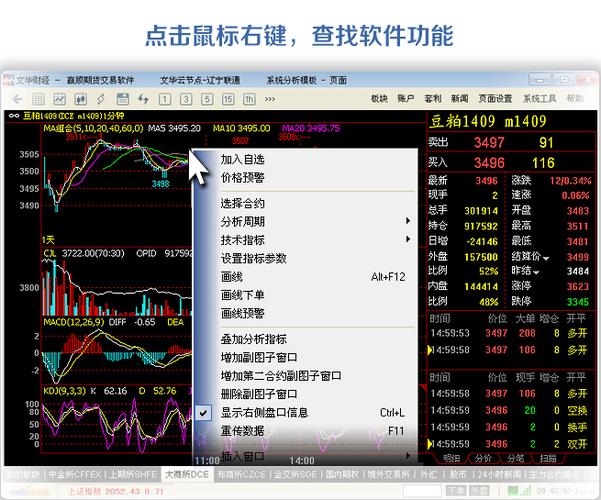Viewport: 601px width, 500px height.
Task: Select the time-share line chart icon
Action: [x=59, y=99]
